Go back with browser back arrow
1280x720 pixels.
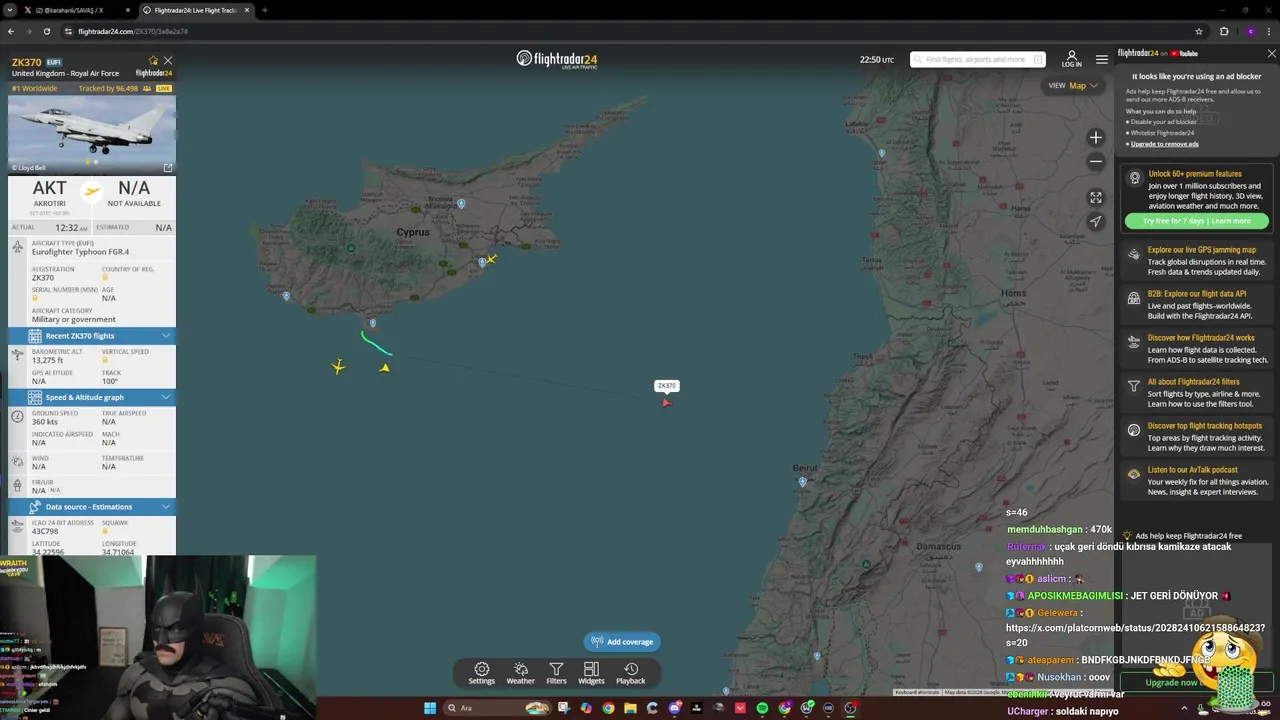pyautogui.click(x=11, y=31)
